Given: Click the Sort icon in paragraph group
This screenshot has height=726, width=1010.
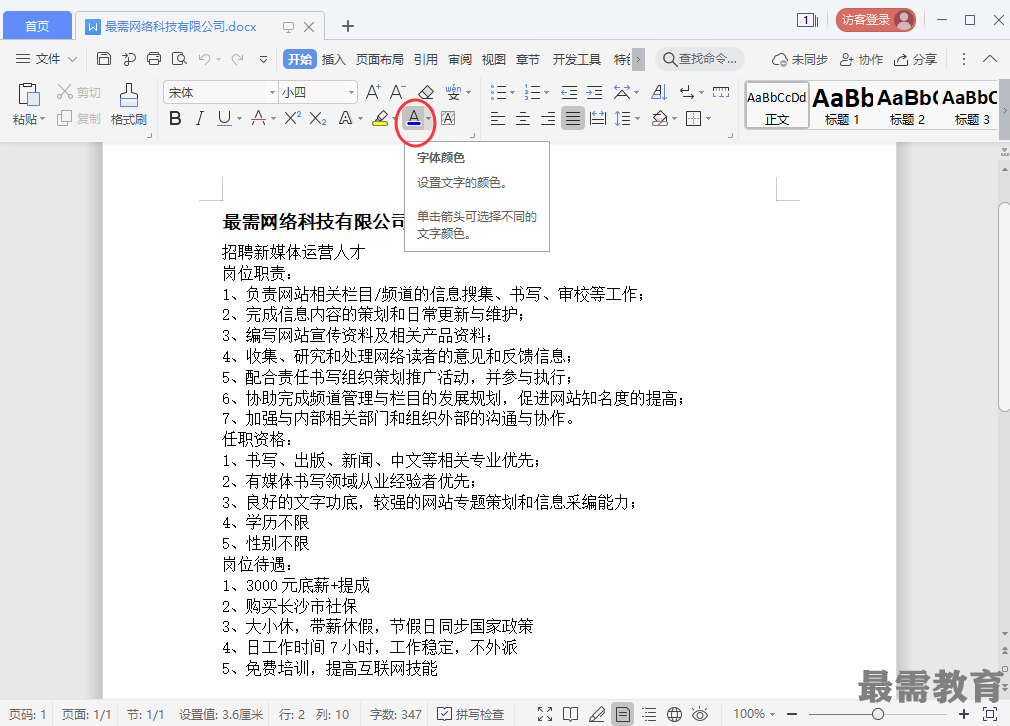Looking at the screenshot, I should [x=658, y=92].
